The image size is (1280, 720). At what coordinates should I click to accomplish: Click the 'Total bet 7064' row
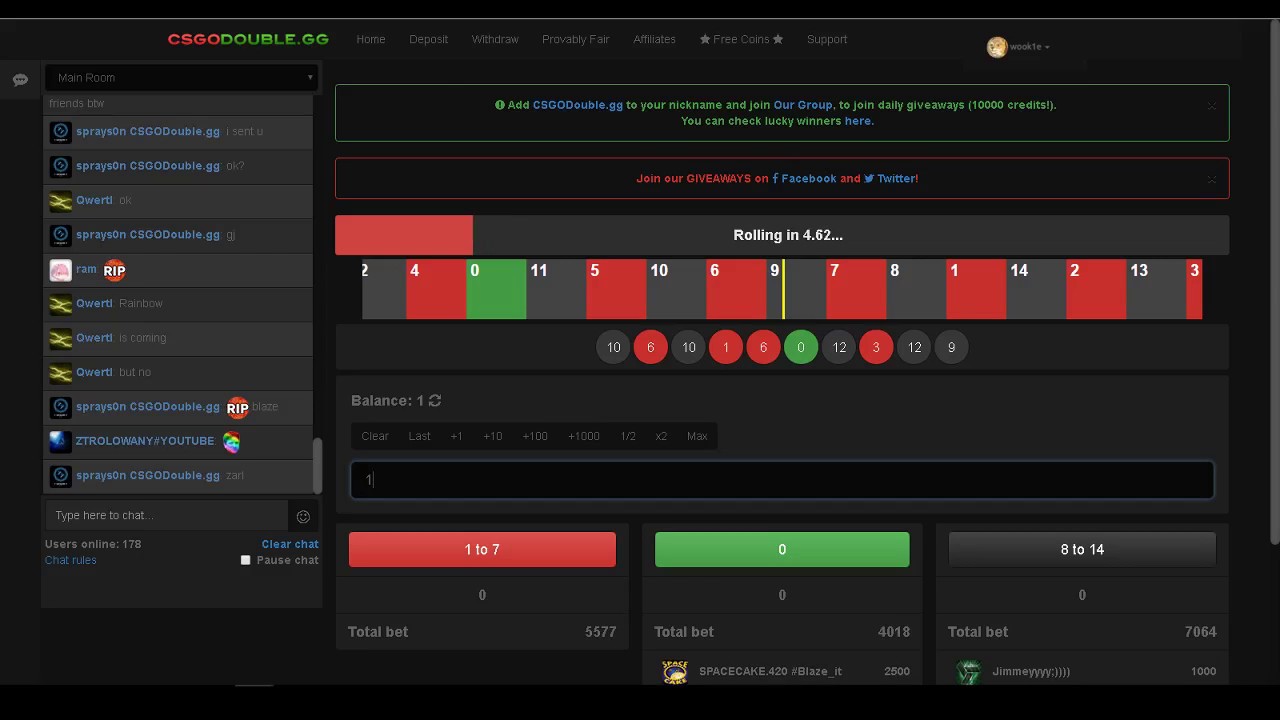[1082, 632]
